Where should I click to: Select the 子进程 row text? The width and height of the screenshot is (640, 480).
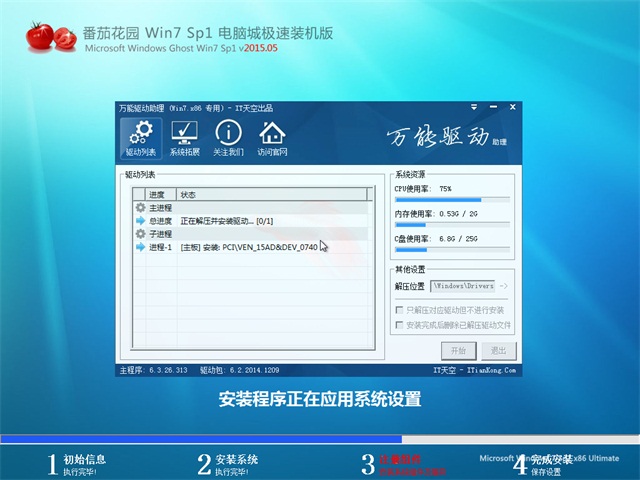coord(160,234)
